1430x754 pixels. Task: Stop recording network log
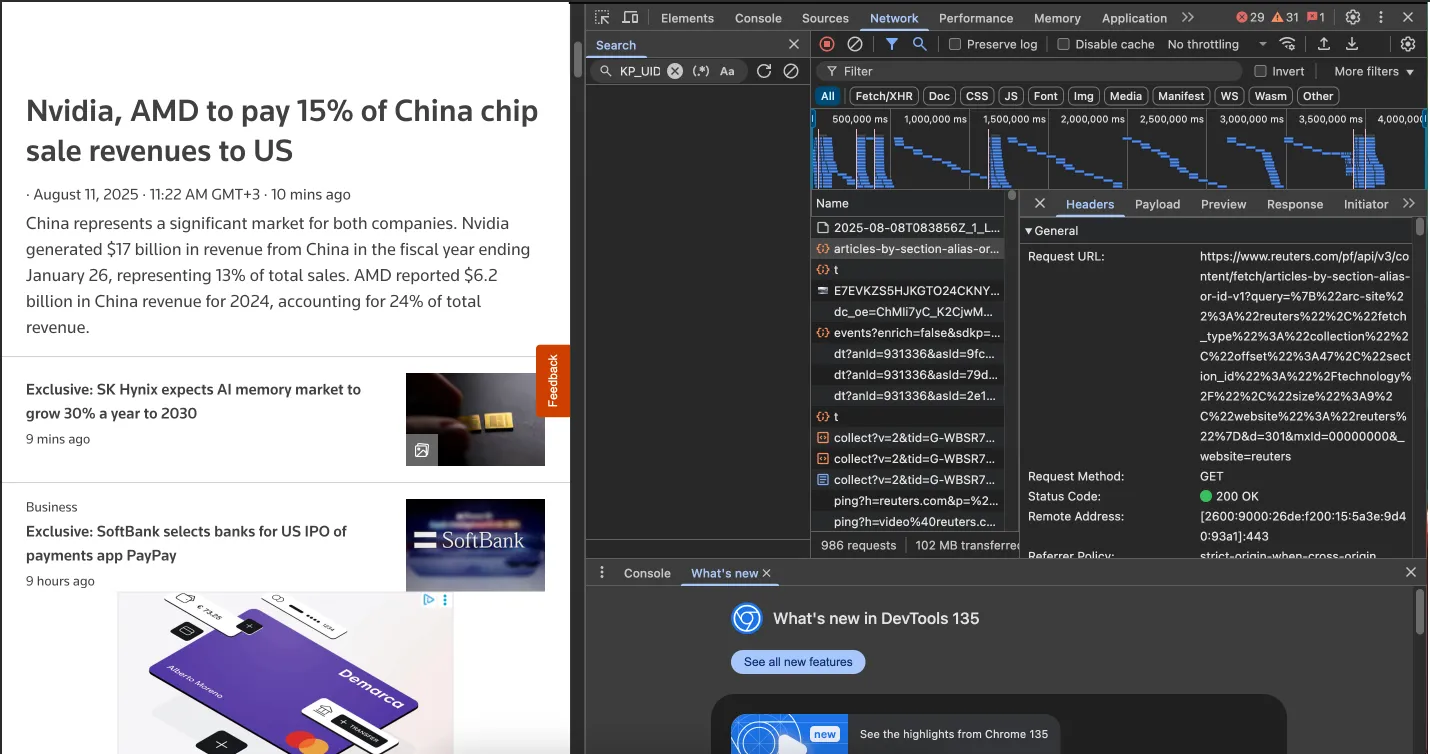pyautogui.click(x=827, y=44)
